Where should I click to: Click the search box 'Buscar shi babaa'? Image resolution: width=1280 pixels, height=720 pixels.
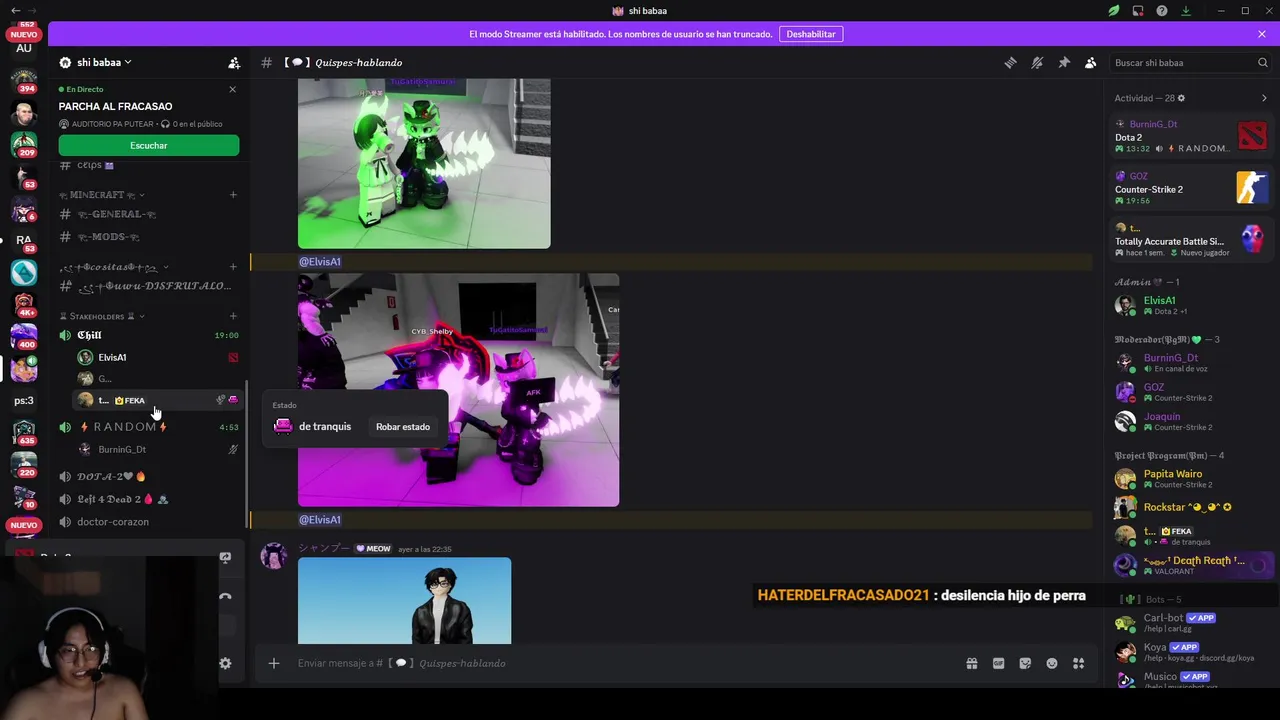point(1190,62)
